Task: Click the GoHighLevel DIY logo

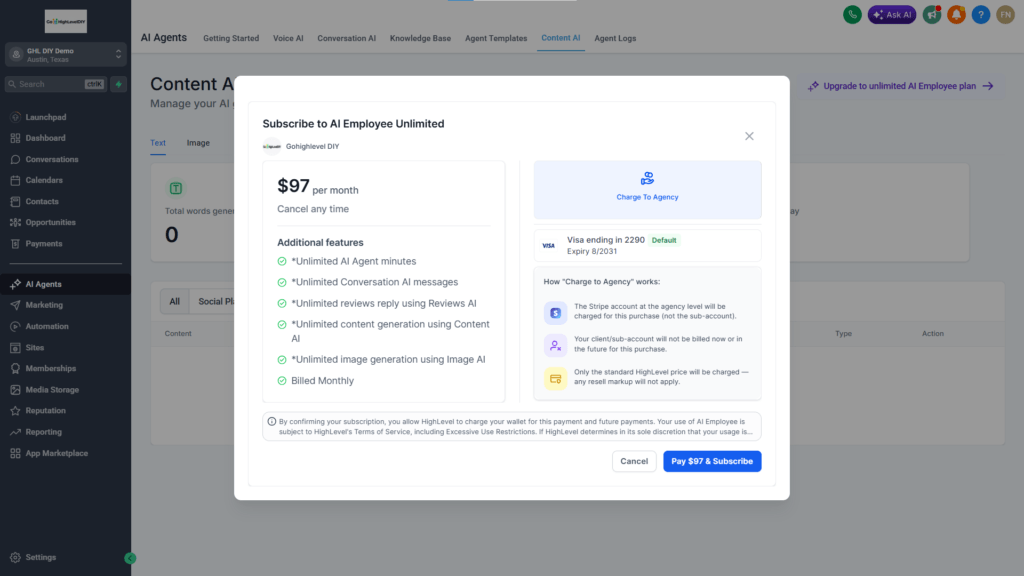Action: (65, 22)
